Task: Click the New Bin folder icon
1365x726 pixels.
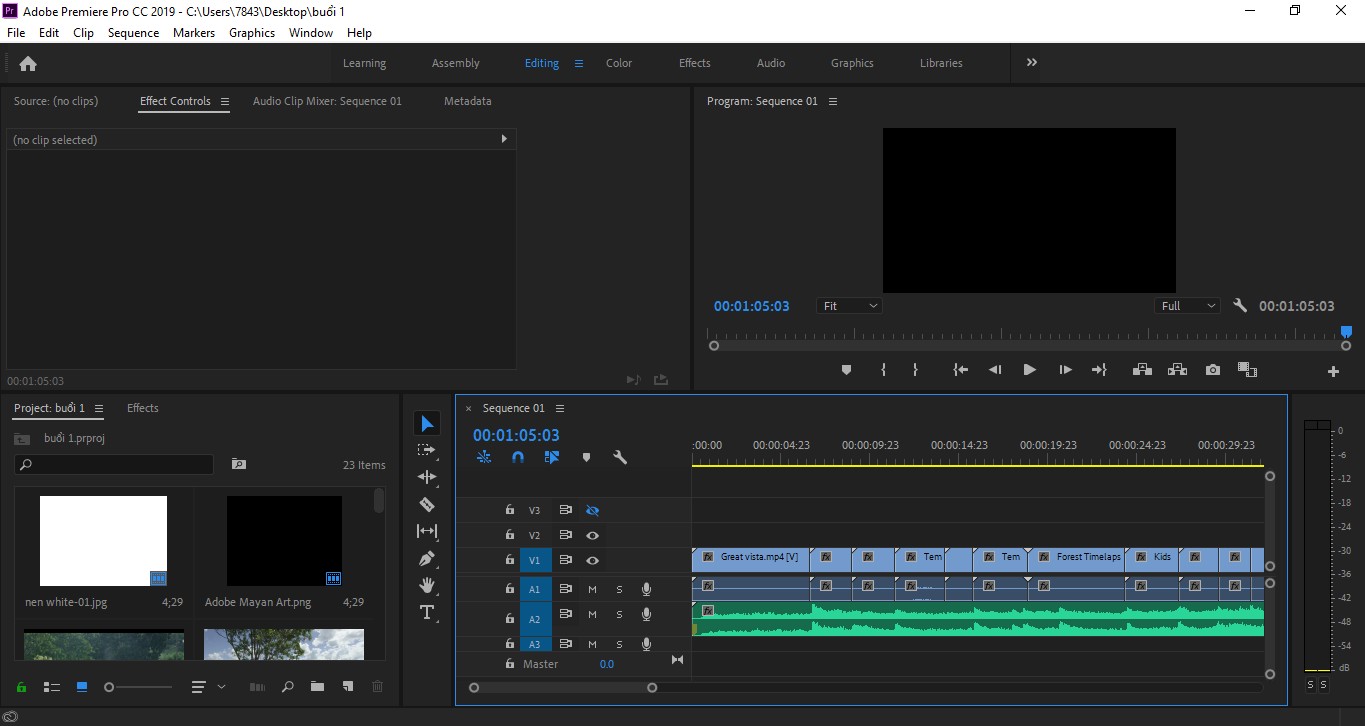Action: click(317, 687)
